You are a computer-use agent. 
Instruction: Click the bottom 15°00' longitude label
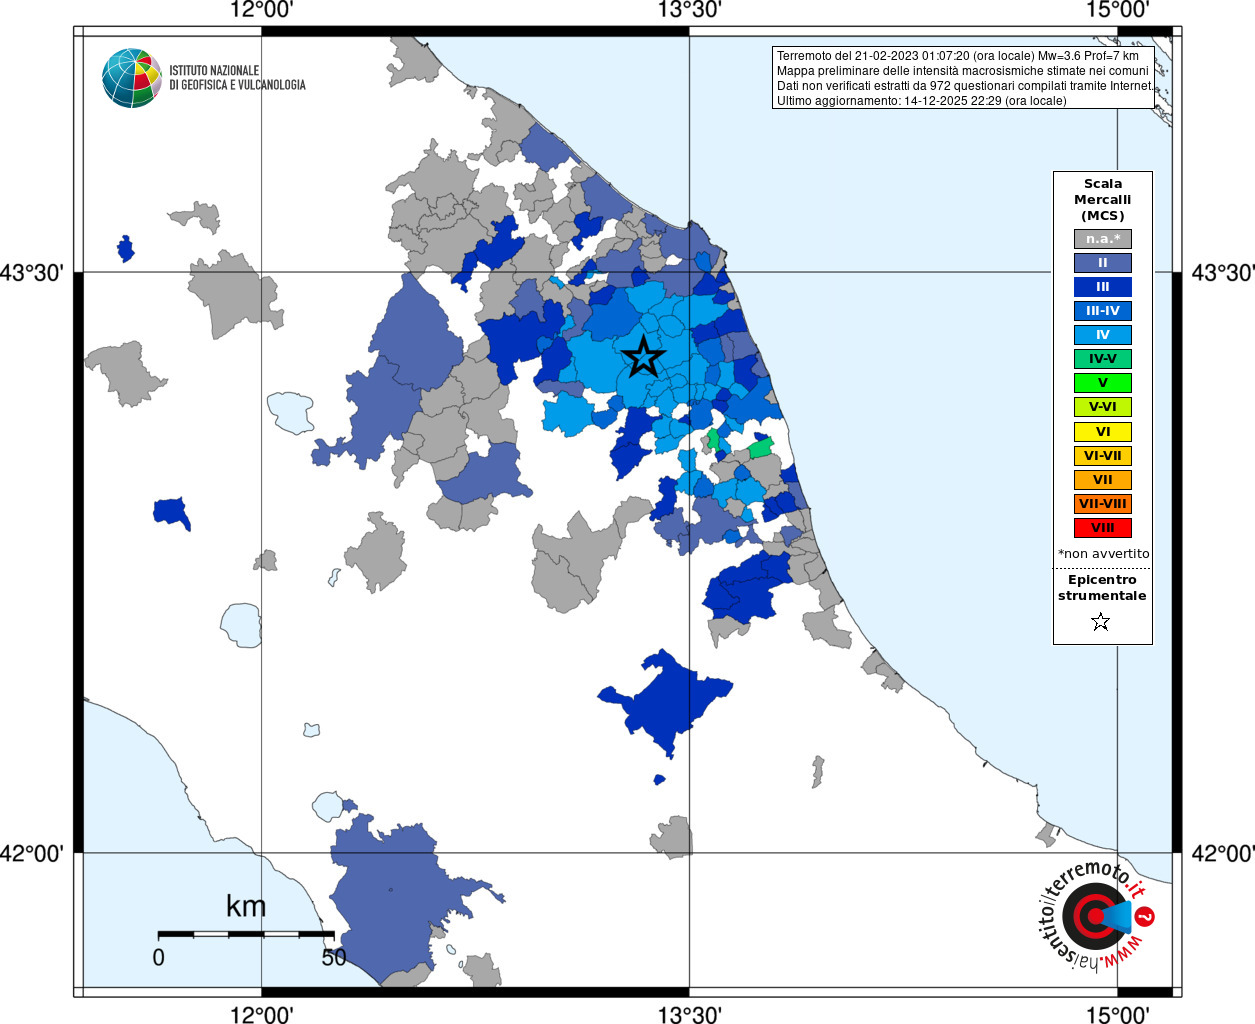[x=1117, y=1014]
